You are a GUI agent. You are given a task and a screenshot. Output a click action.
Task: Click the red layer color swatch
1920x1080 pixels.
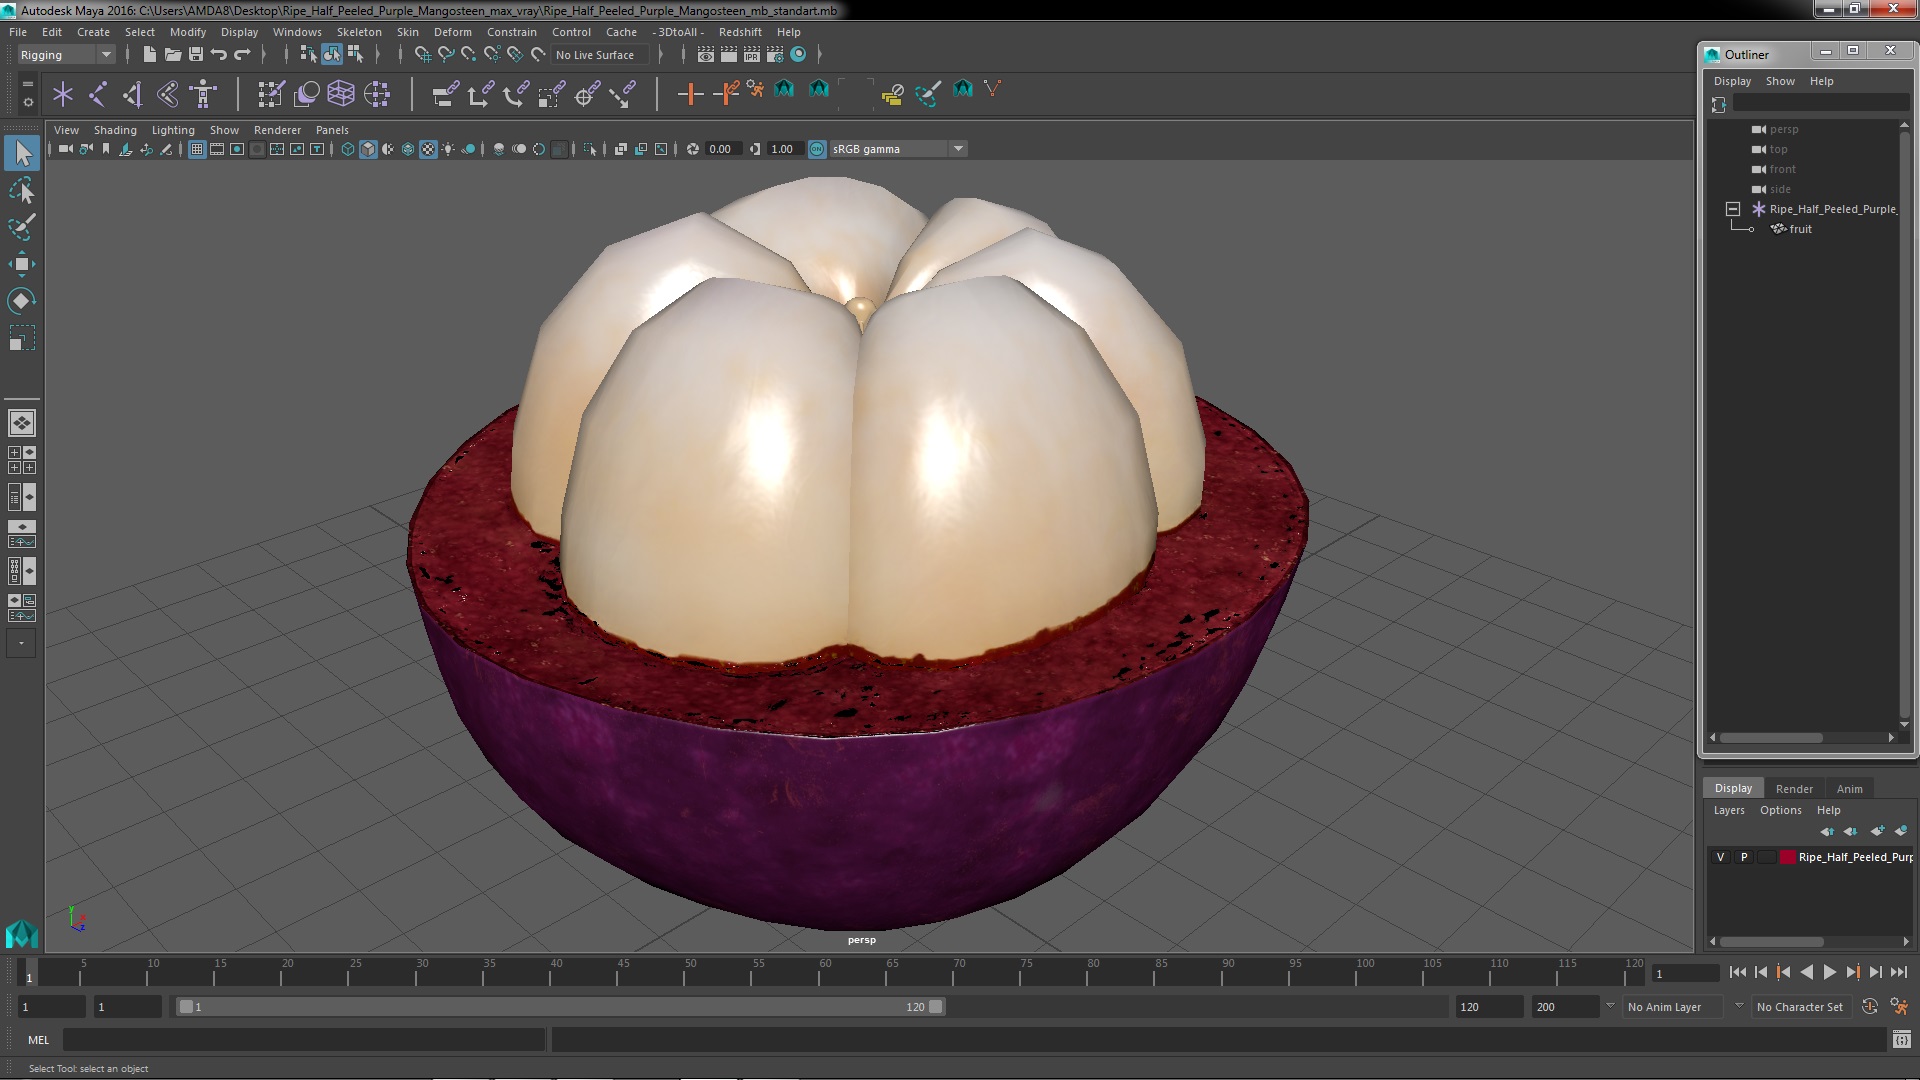[x=1787, y=857]
